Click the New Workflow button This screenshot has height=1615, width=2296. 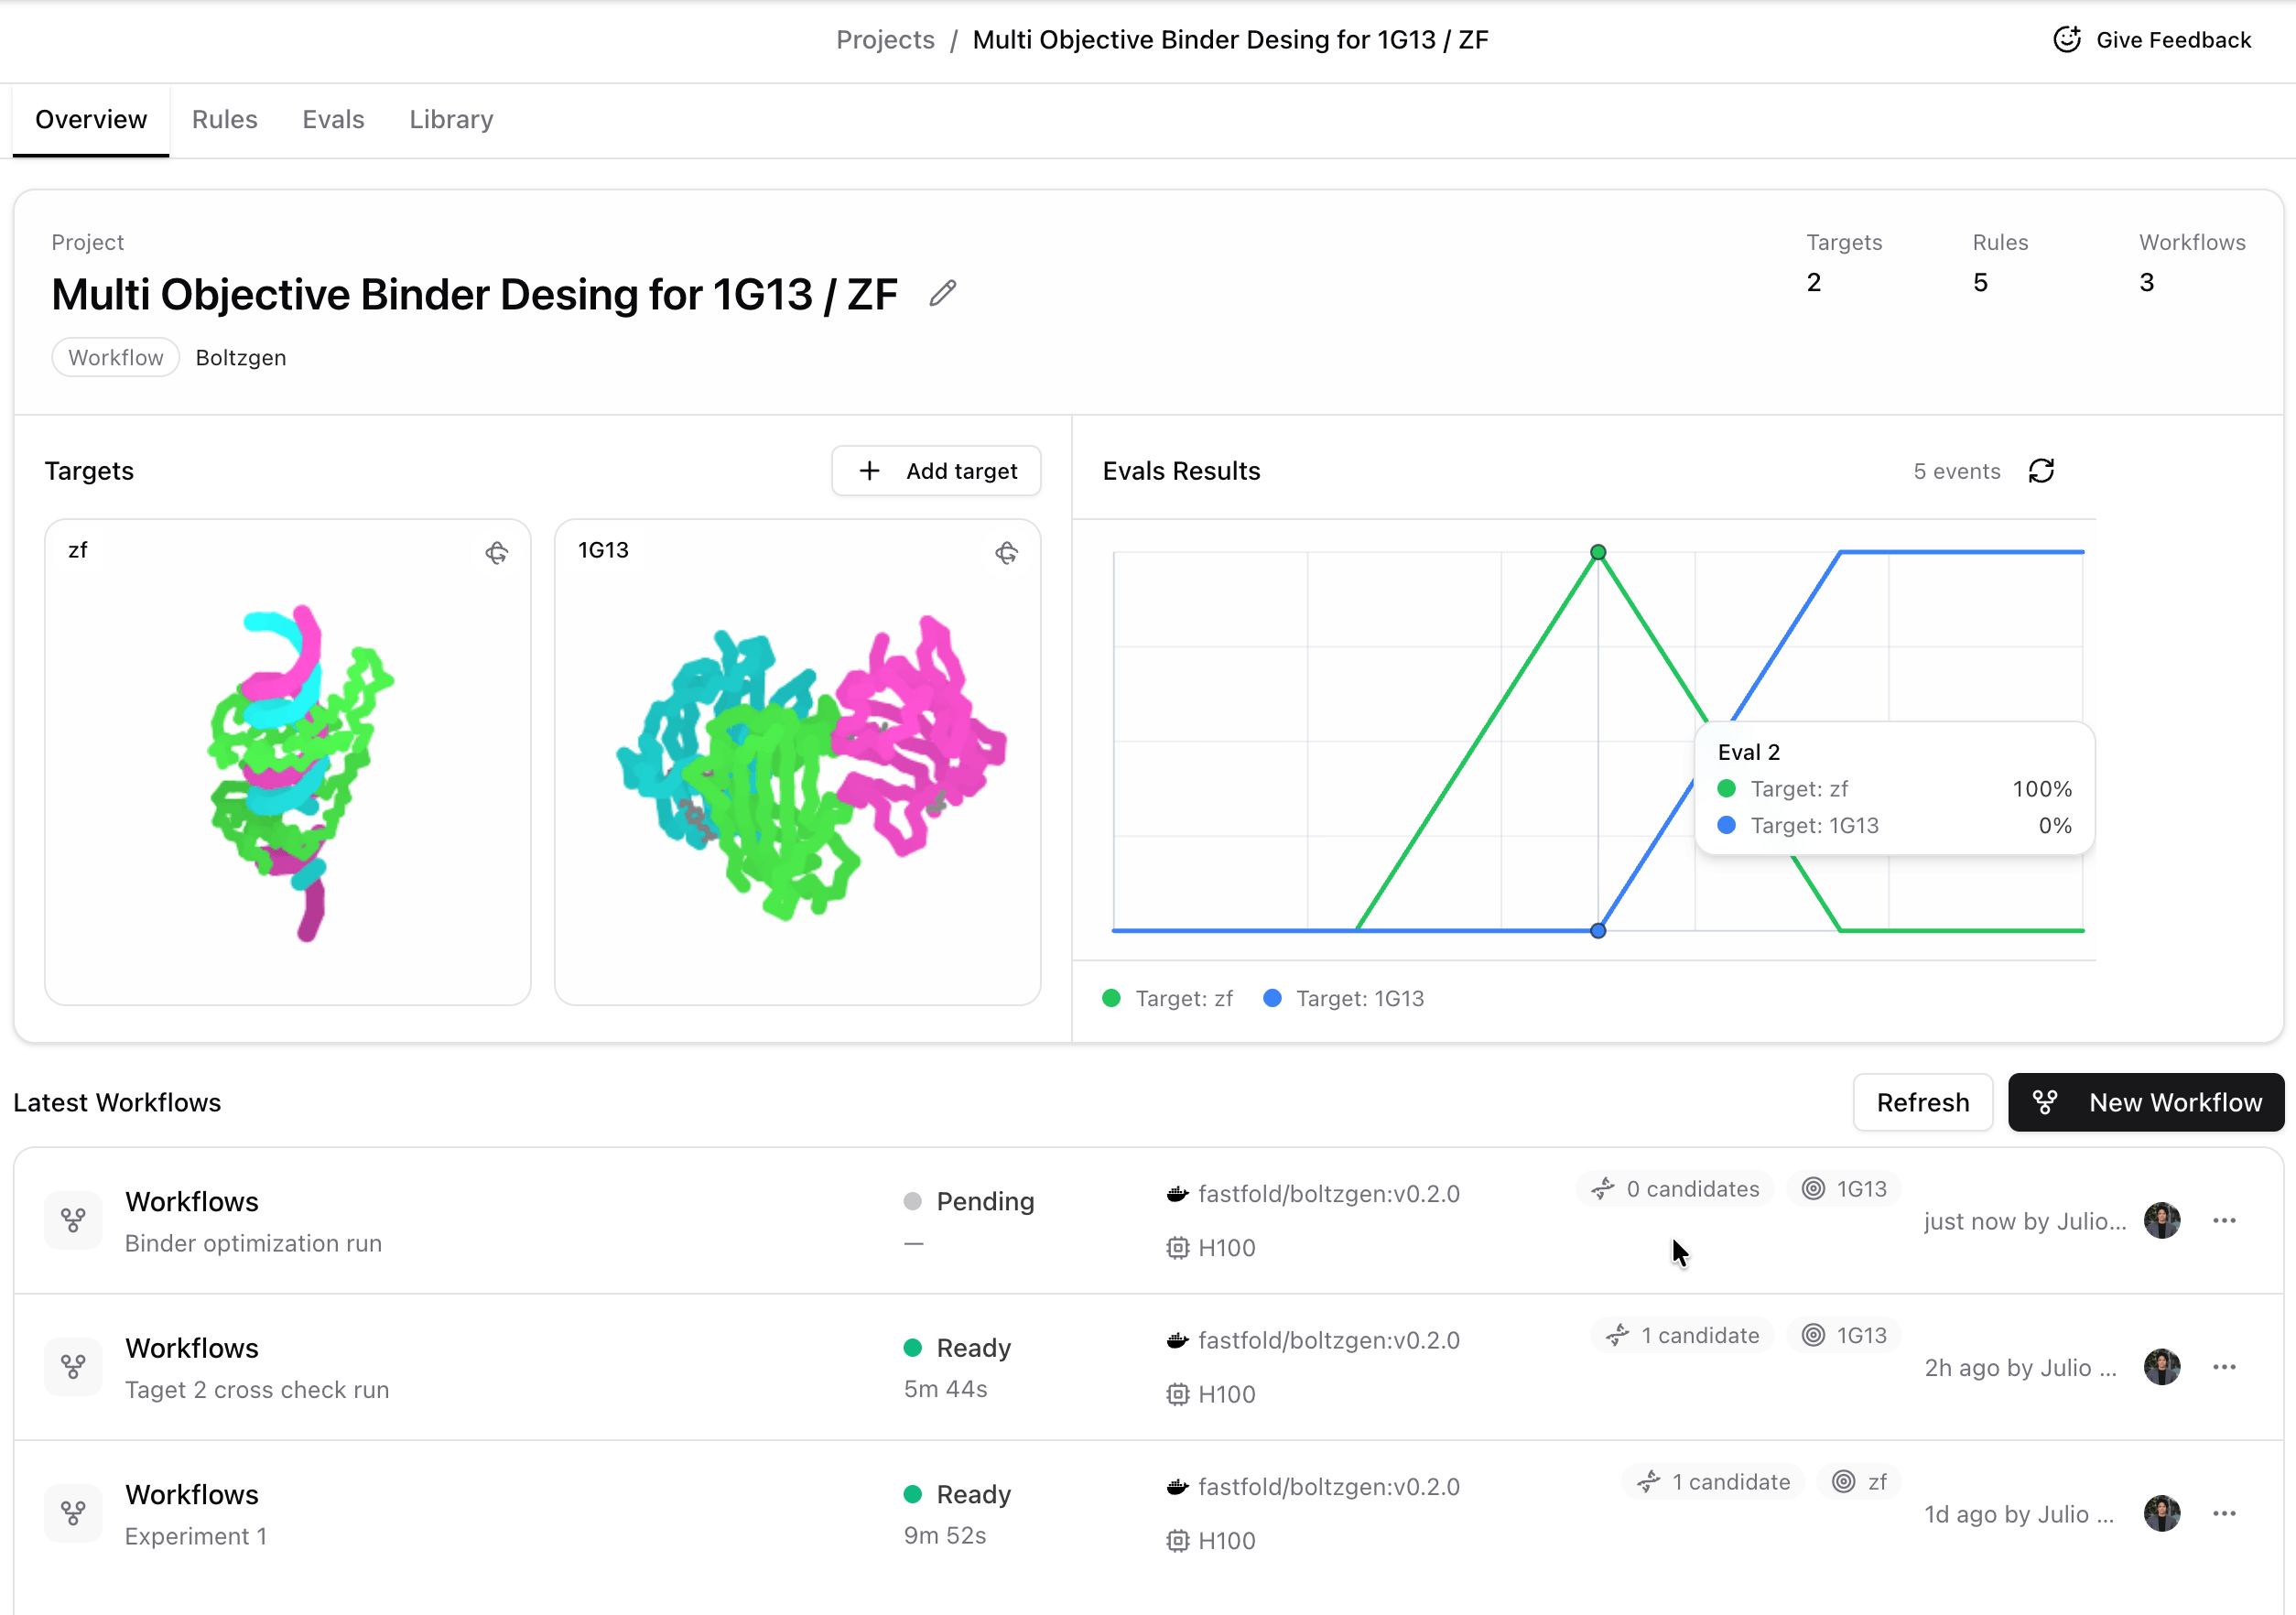tap(2145, 1102)
